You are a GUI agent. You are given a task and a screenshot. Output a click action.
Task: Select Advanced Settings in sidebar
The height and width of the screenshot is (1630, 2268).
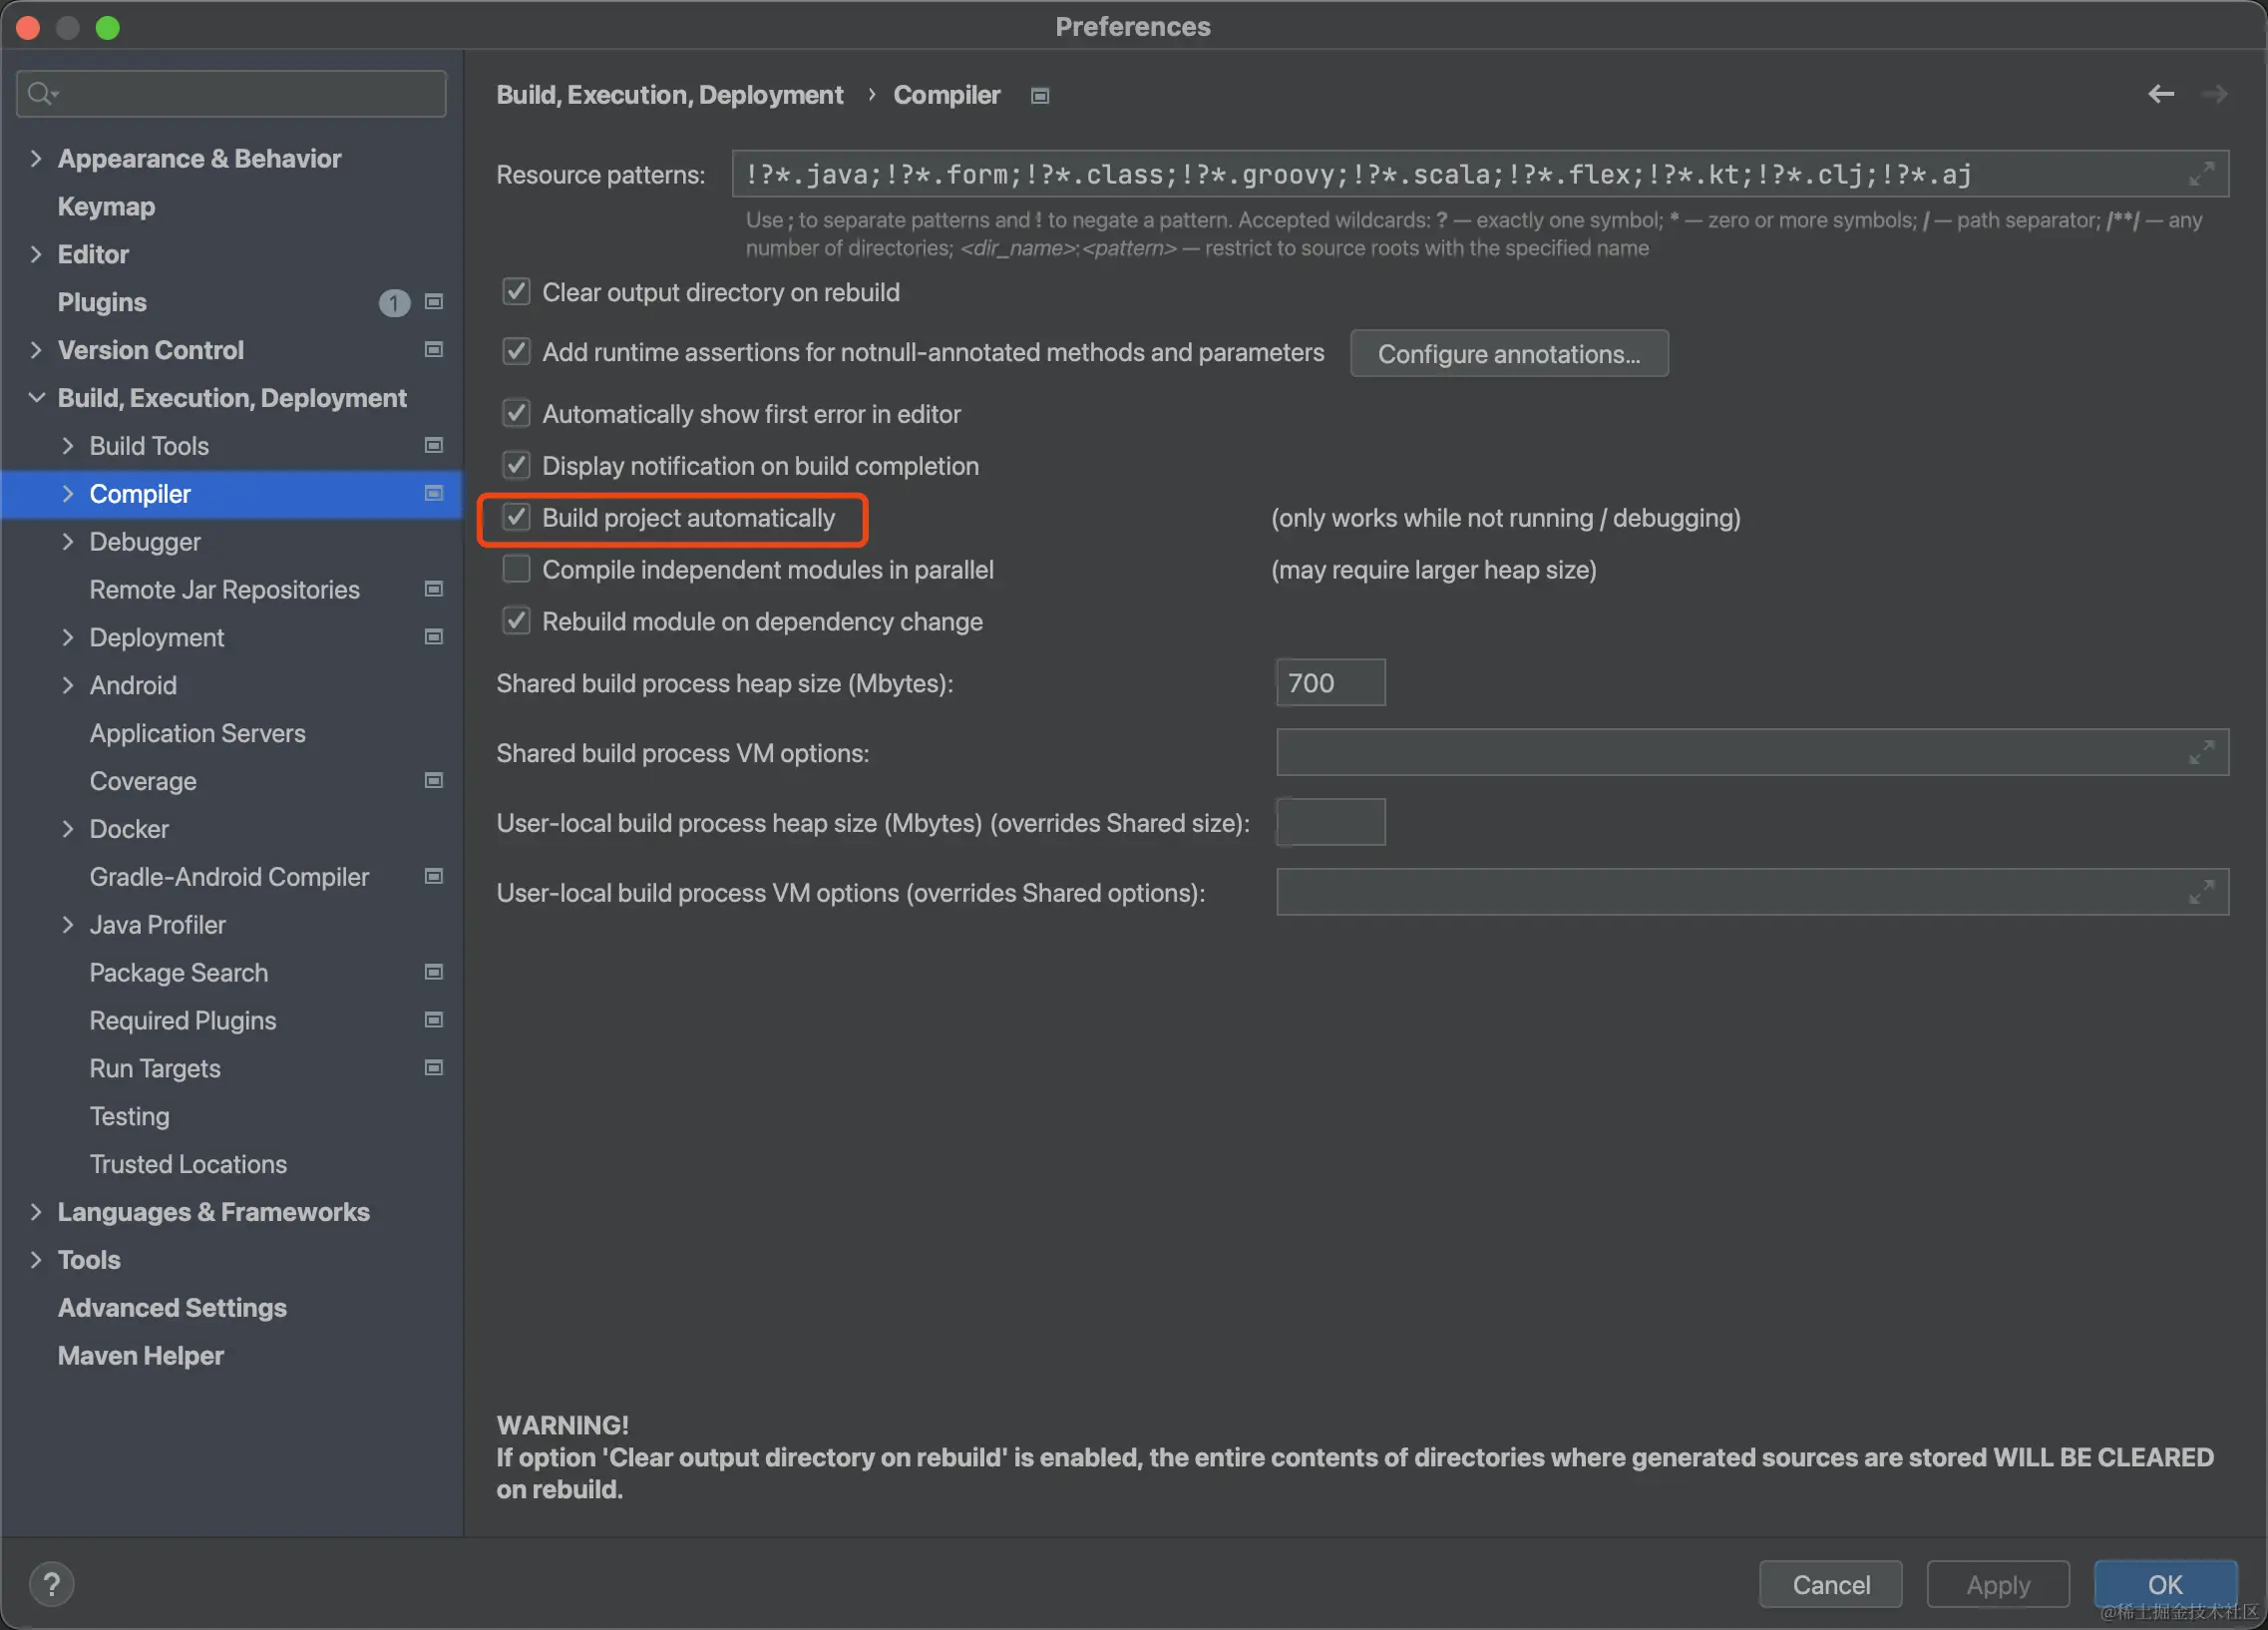tap(172, 1307)
